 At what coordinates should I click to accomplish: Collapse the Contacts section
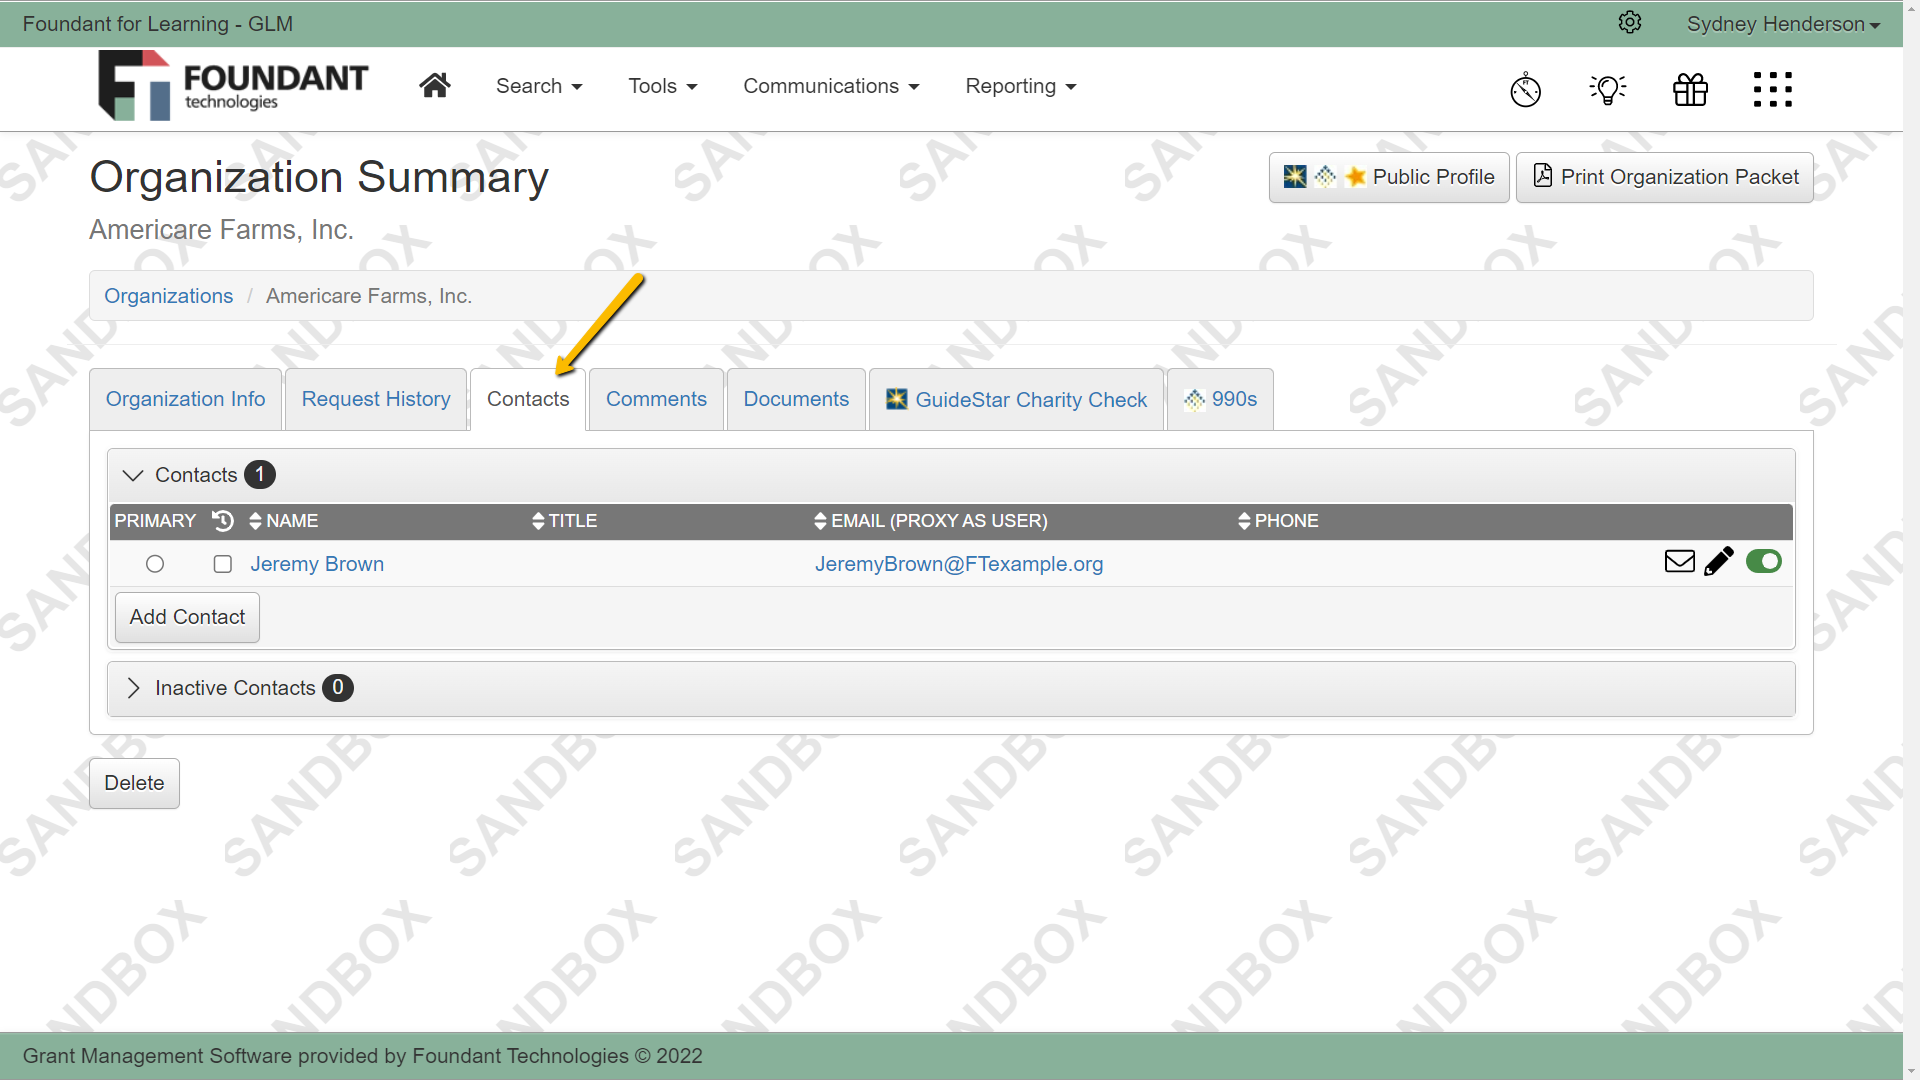pyautogui.click(x=131, y=475)
